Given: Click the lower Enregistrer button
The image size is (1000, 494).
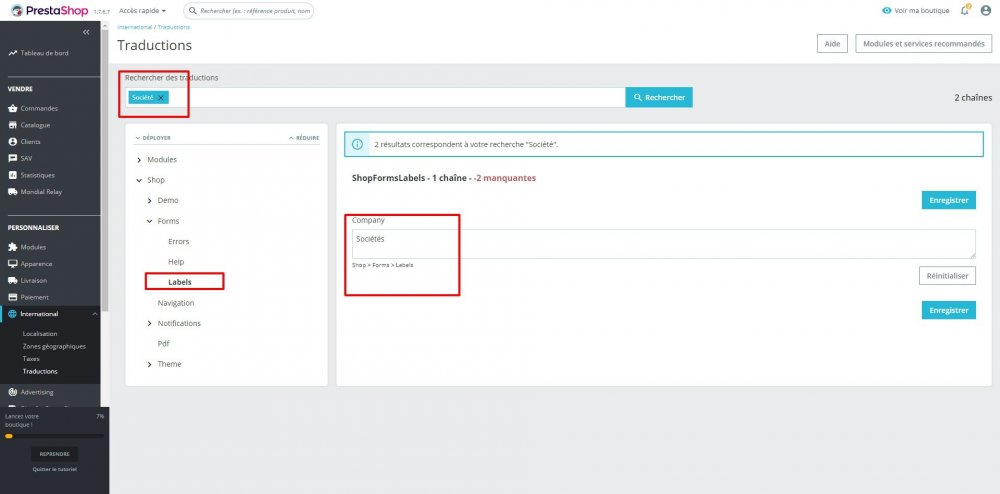Looking at the screenshot, I should click(948, 310).
